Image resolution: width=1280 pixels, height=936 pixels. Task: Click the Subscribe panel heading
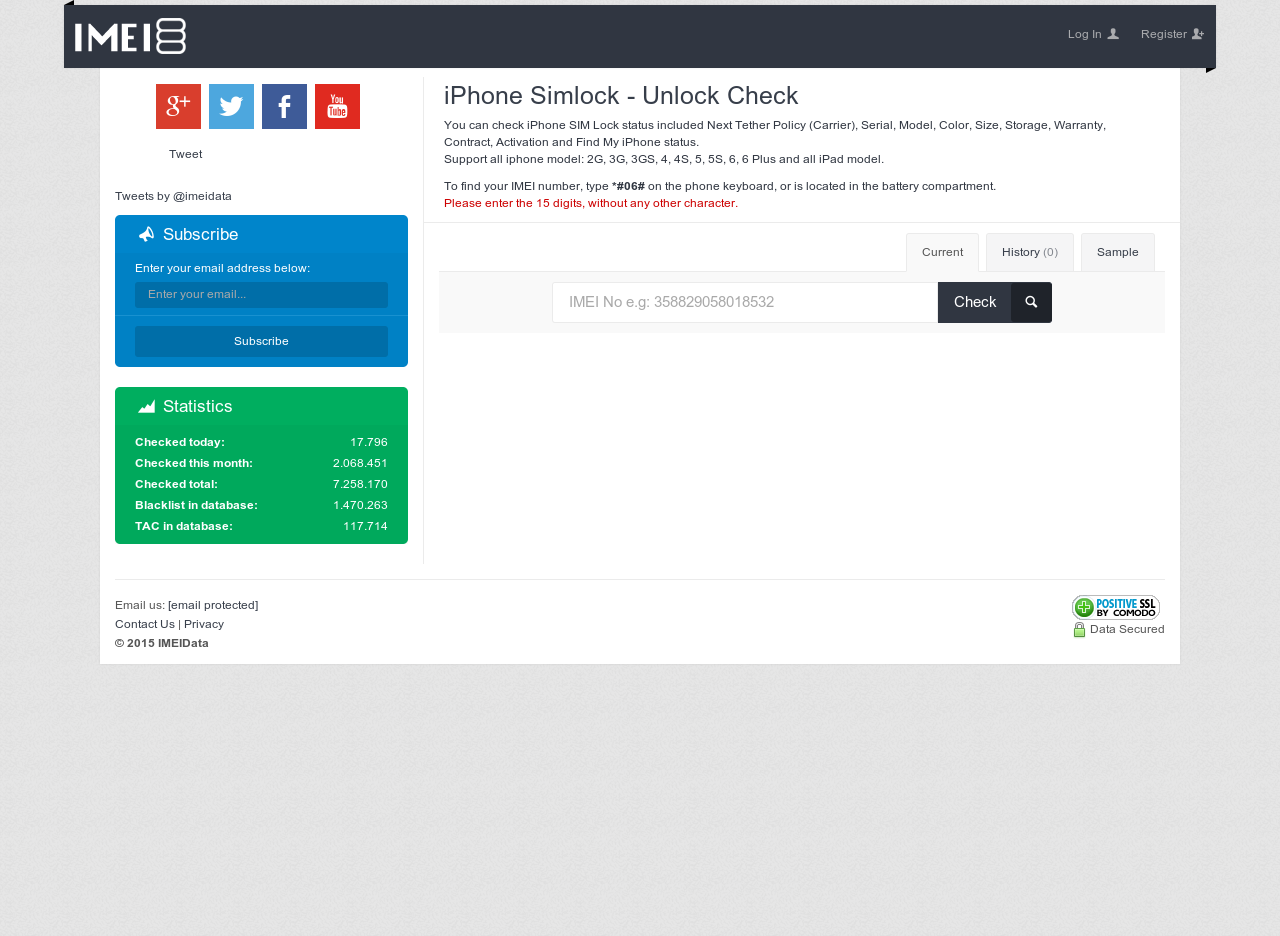tap(200, 234)
